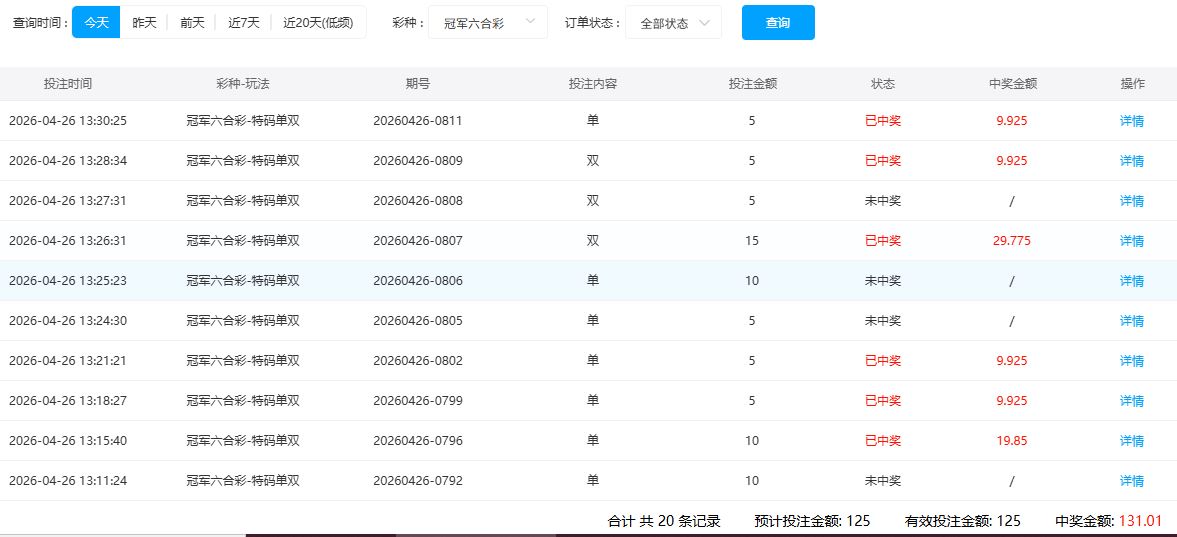Click the 有效投注金额: 125 summary

963,521
